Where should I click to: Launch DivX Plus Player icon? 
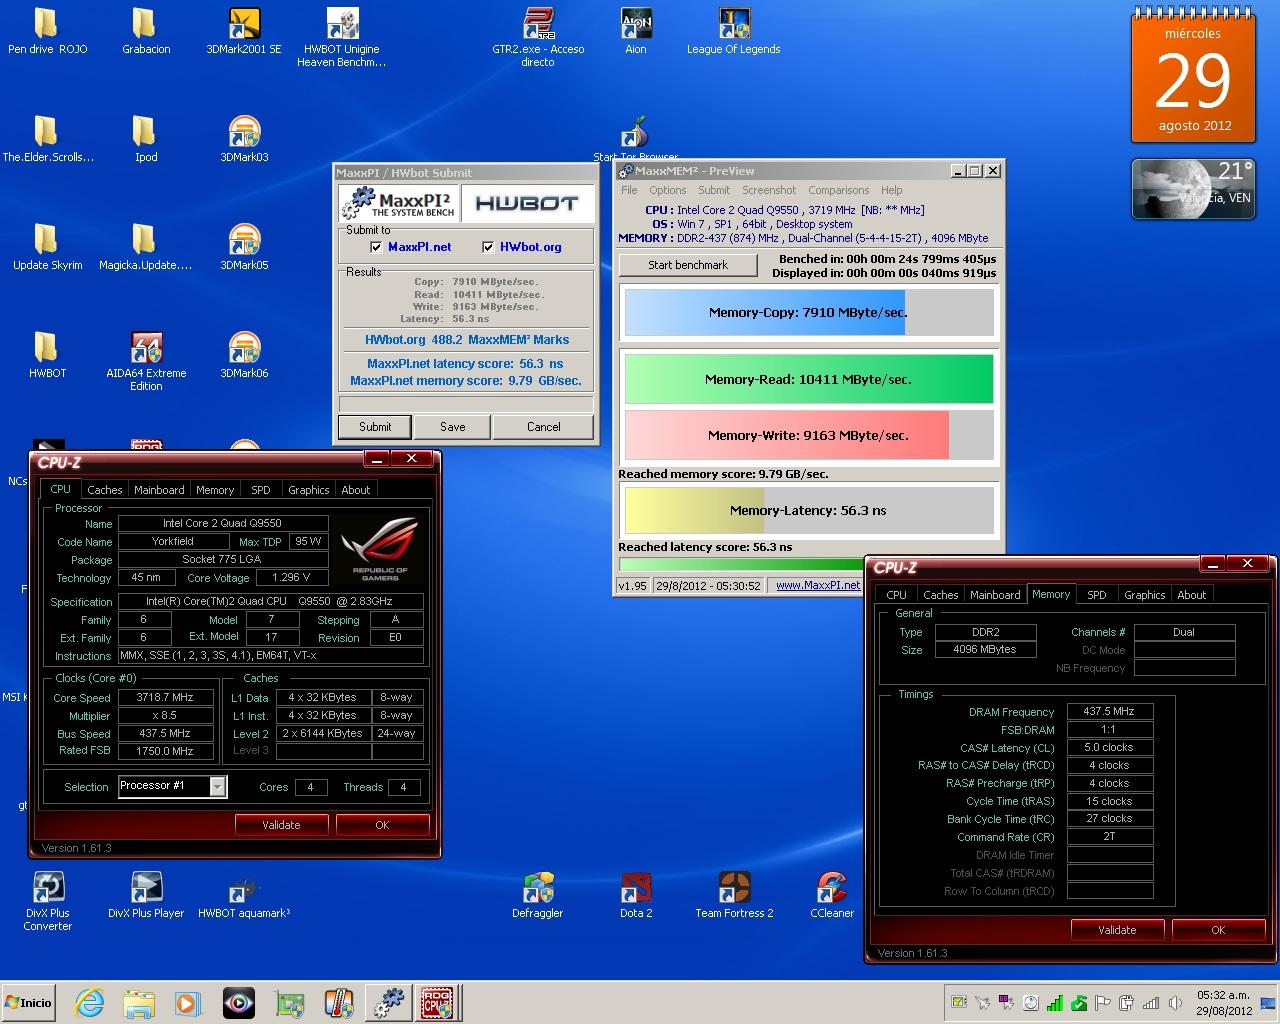tap(146, 895)
